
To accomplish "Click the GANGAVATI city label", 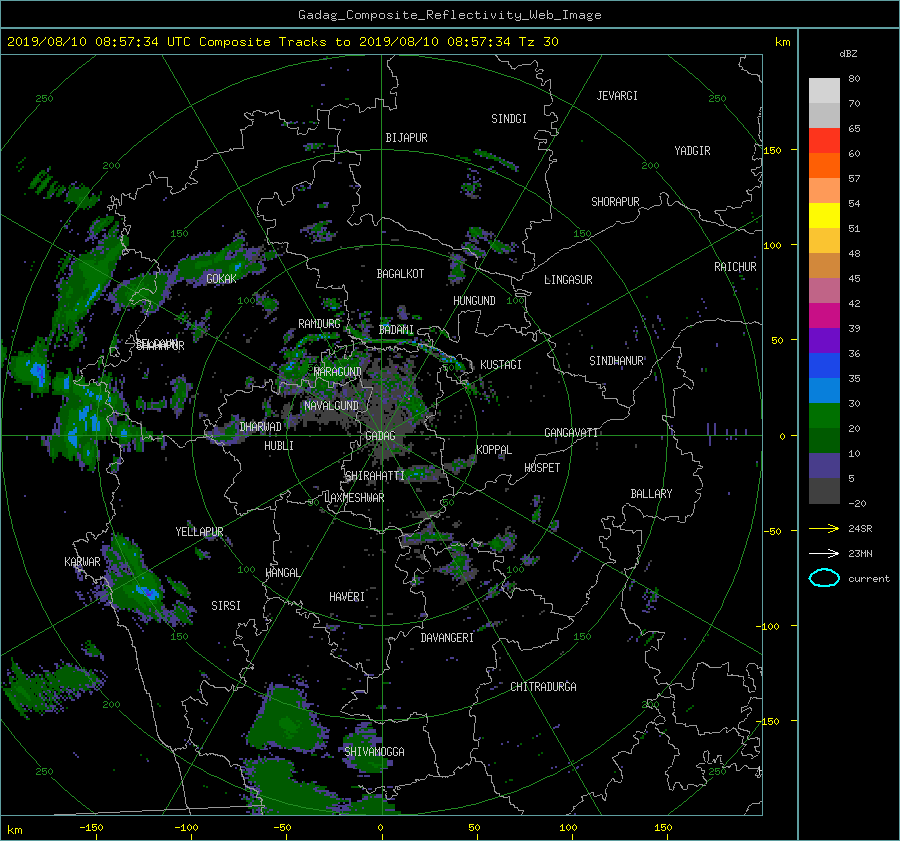I will pos(571,432).
